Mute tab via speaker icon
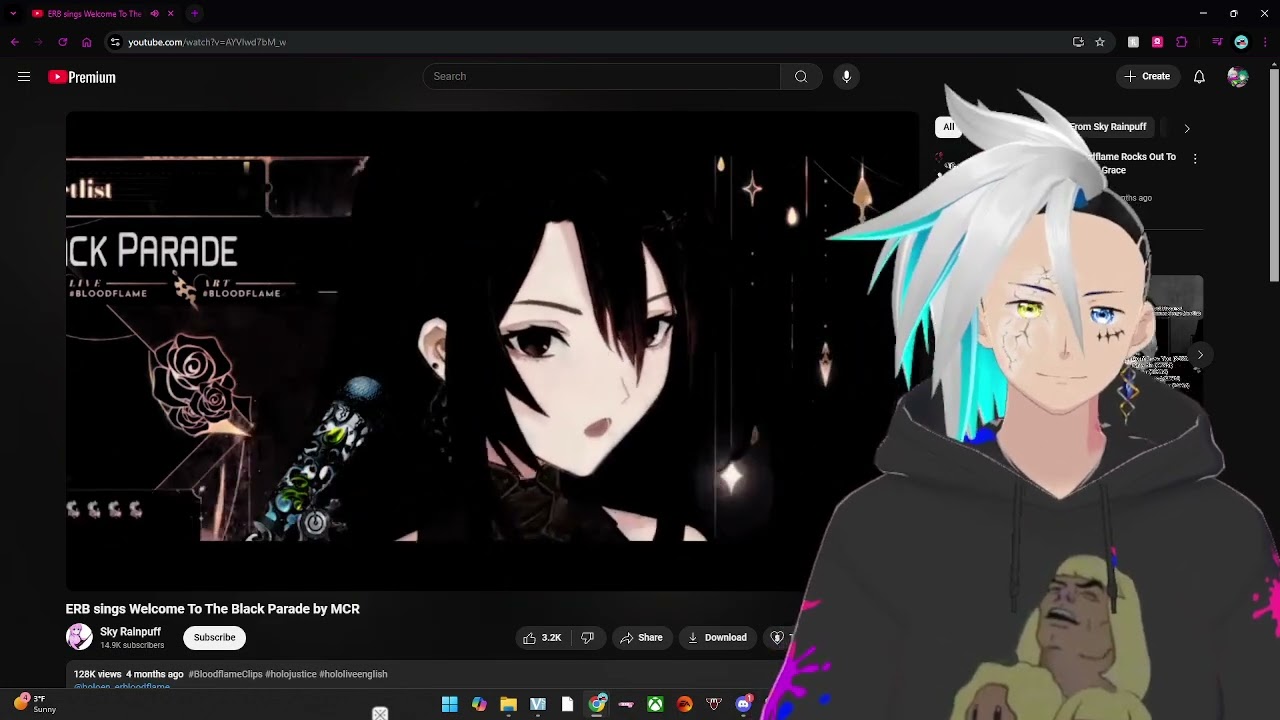1280x720 pixels. [155, 14]
